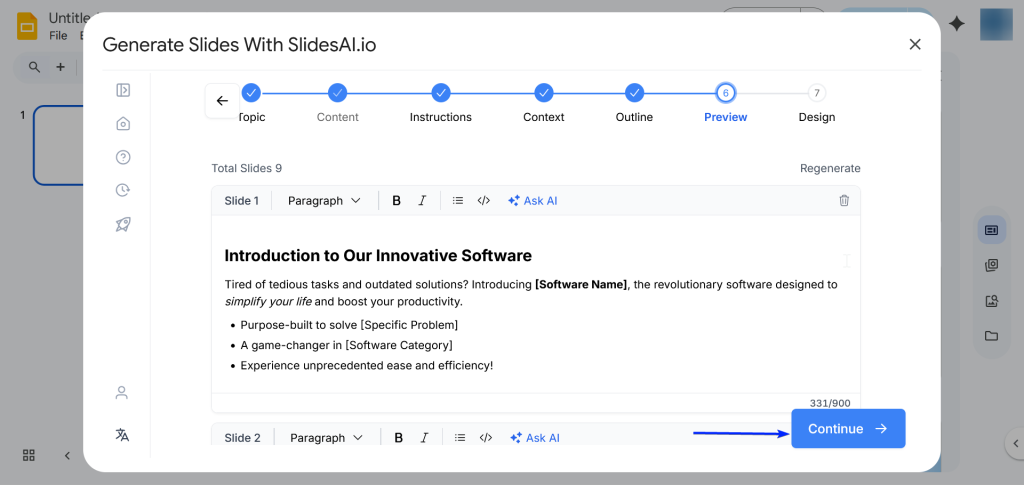Toggle italic formatting for Slide 1
The height and width of the screenshot is (485, 1024).
tap(422, 201)
